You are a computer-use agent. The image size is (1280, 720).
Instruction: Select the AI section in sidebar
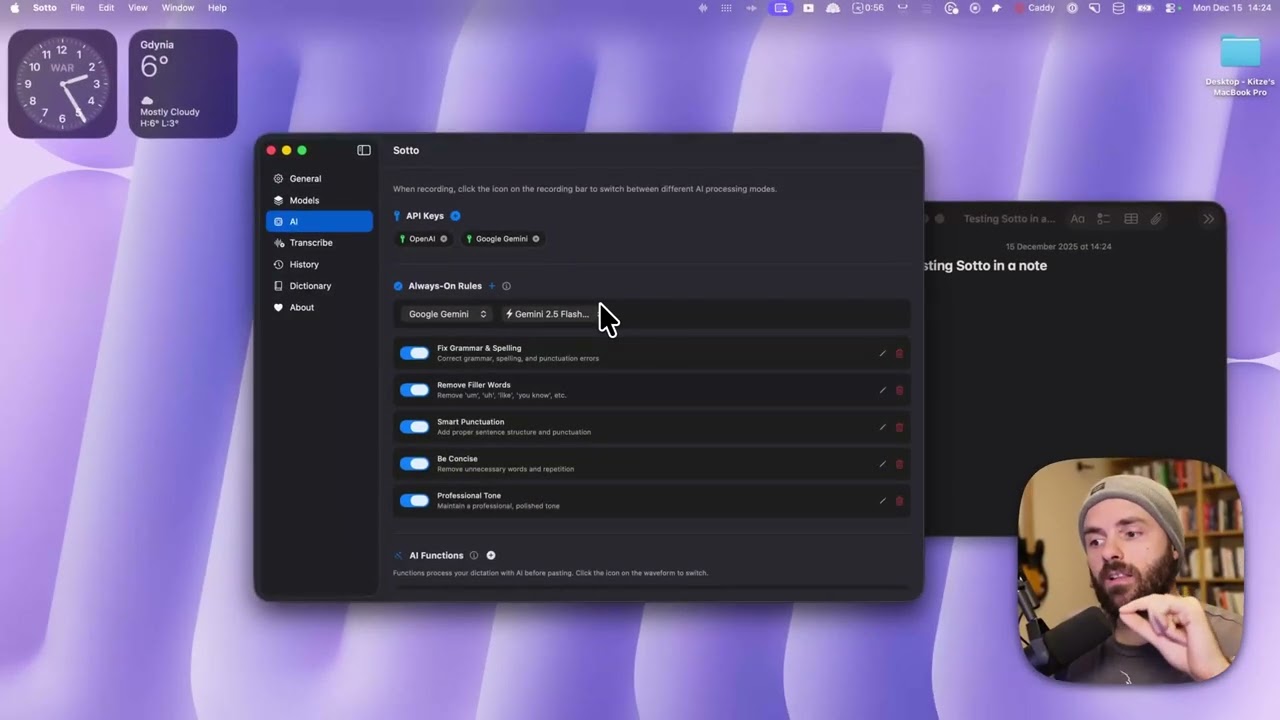tap(319, 221)
